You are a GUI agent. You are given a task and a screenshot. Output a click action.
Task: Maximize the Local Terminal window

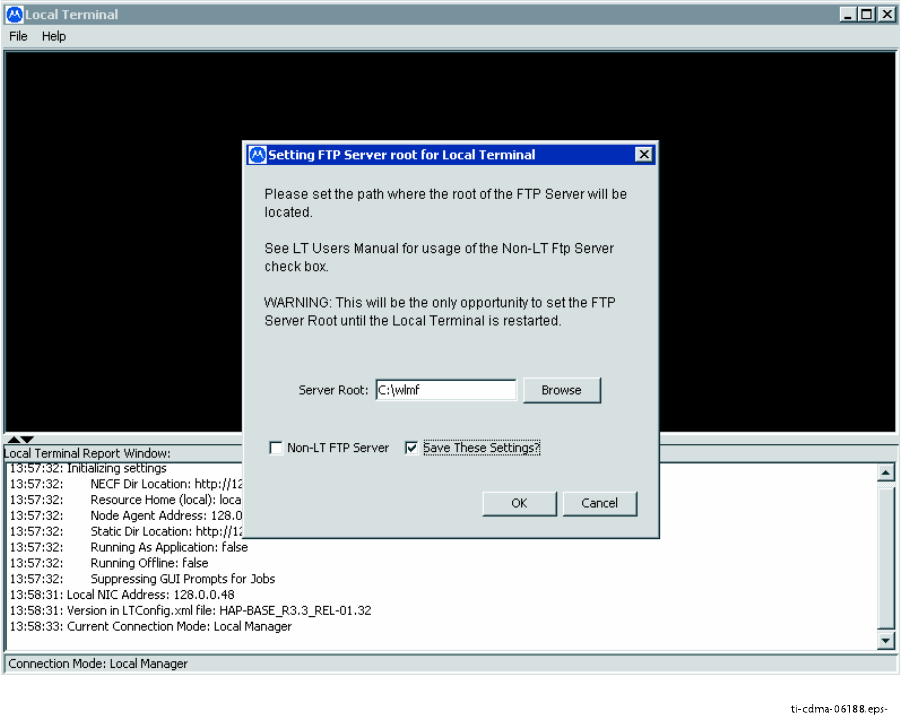(x=867, y=14)
